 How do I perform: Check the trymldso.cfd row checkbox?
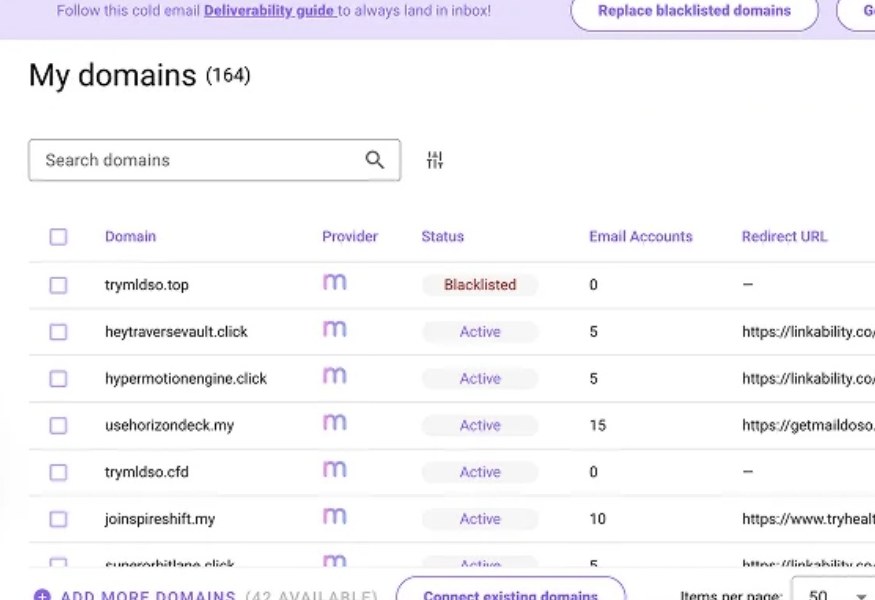tap(58, 473)
